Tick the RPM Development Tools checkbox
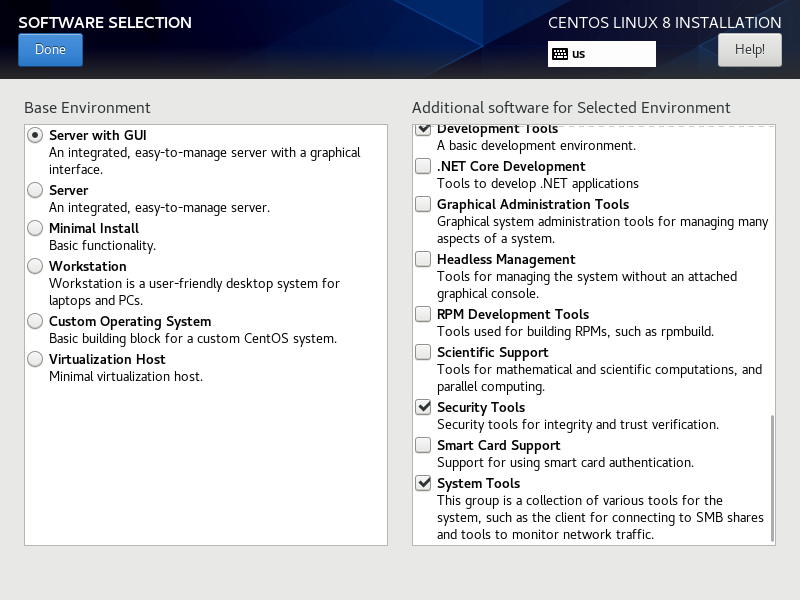The height and width of the screenshot is (600, 800). point(423,314)
